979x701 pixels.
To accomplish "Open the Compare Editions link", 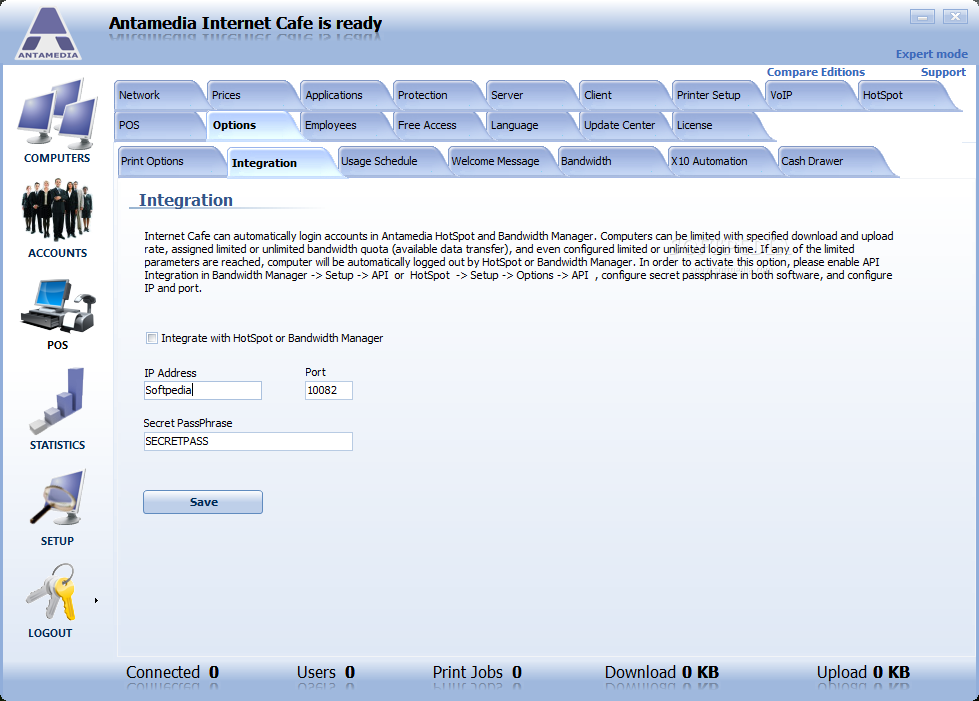I will pos(815,72).
